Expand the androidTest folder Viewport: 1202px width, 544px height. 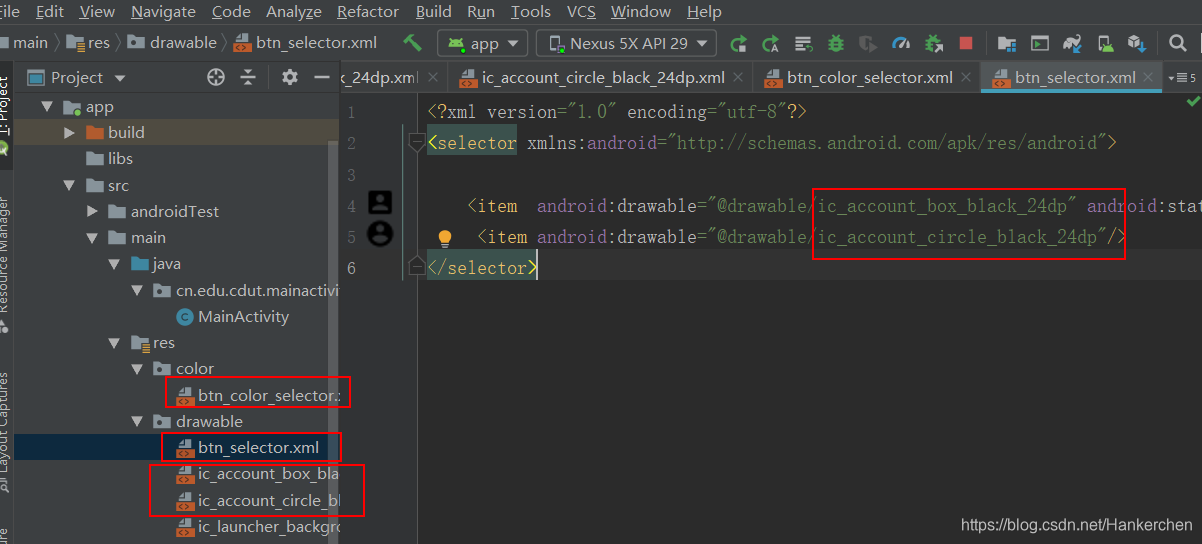(x=92, y=211)
